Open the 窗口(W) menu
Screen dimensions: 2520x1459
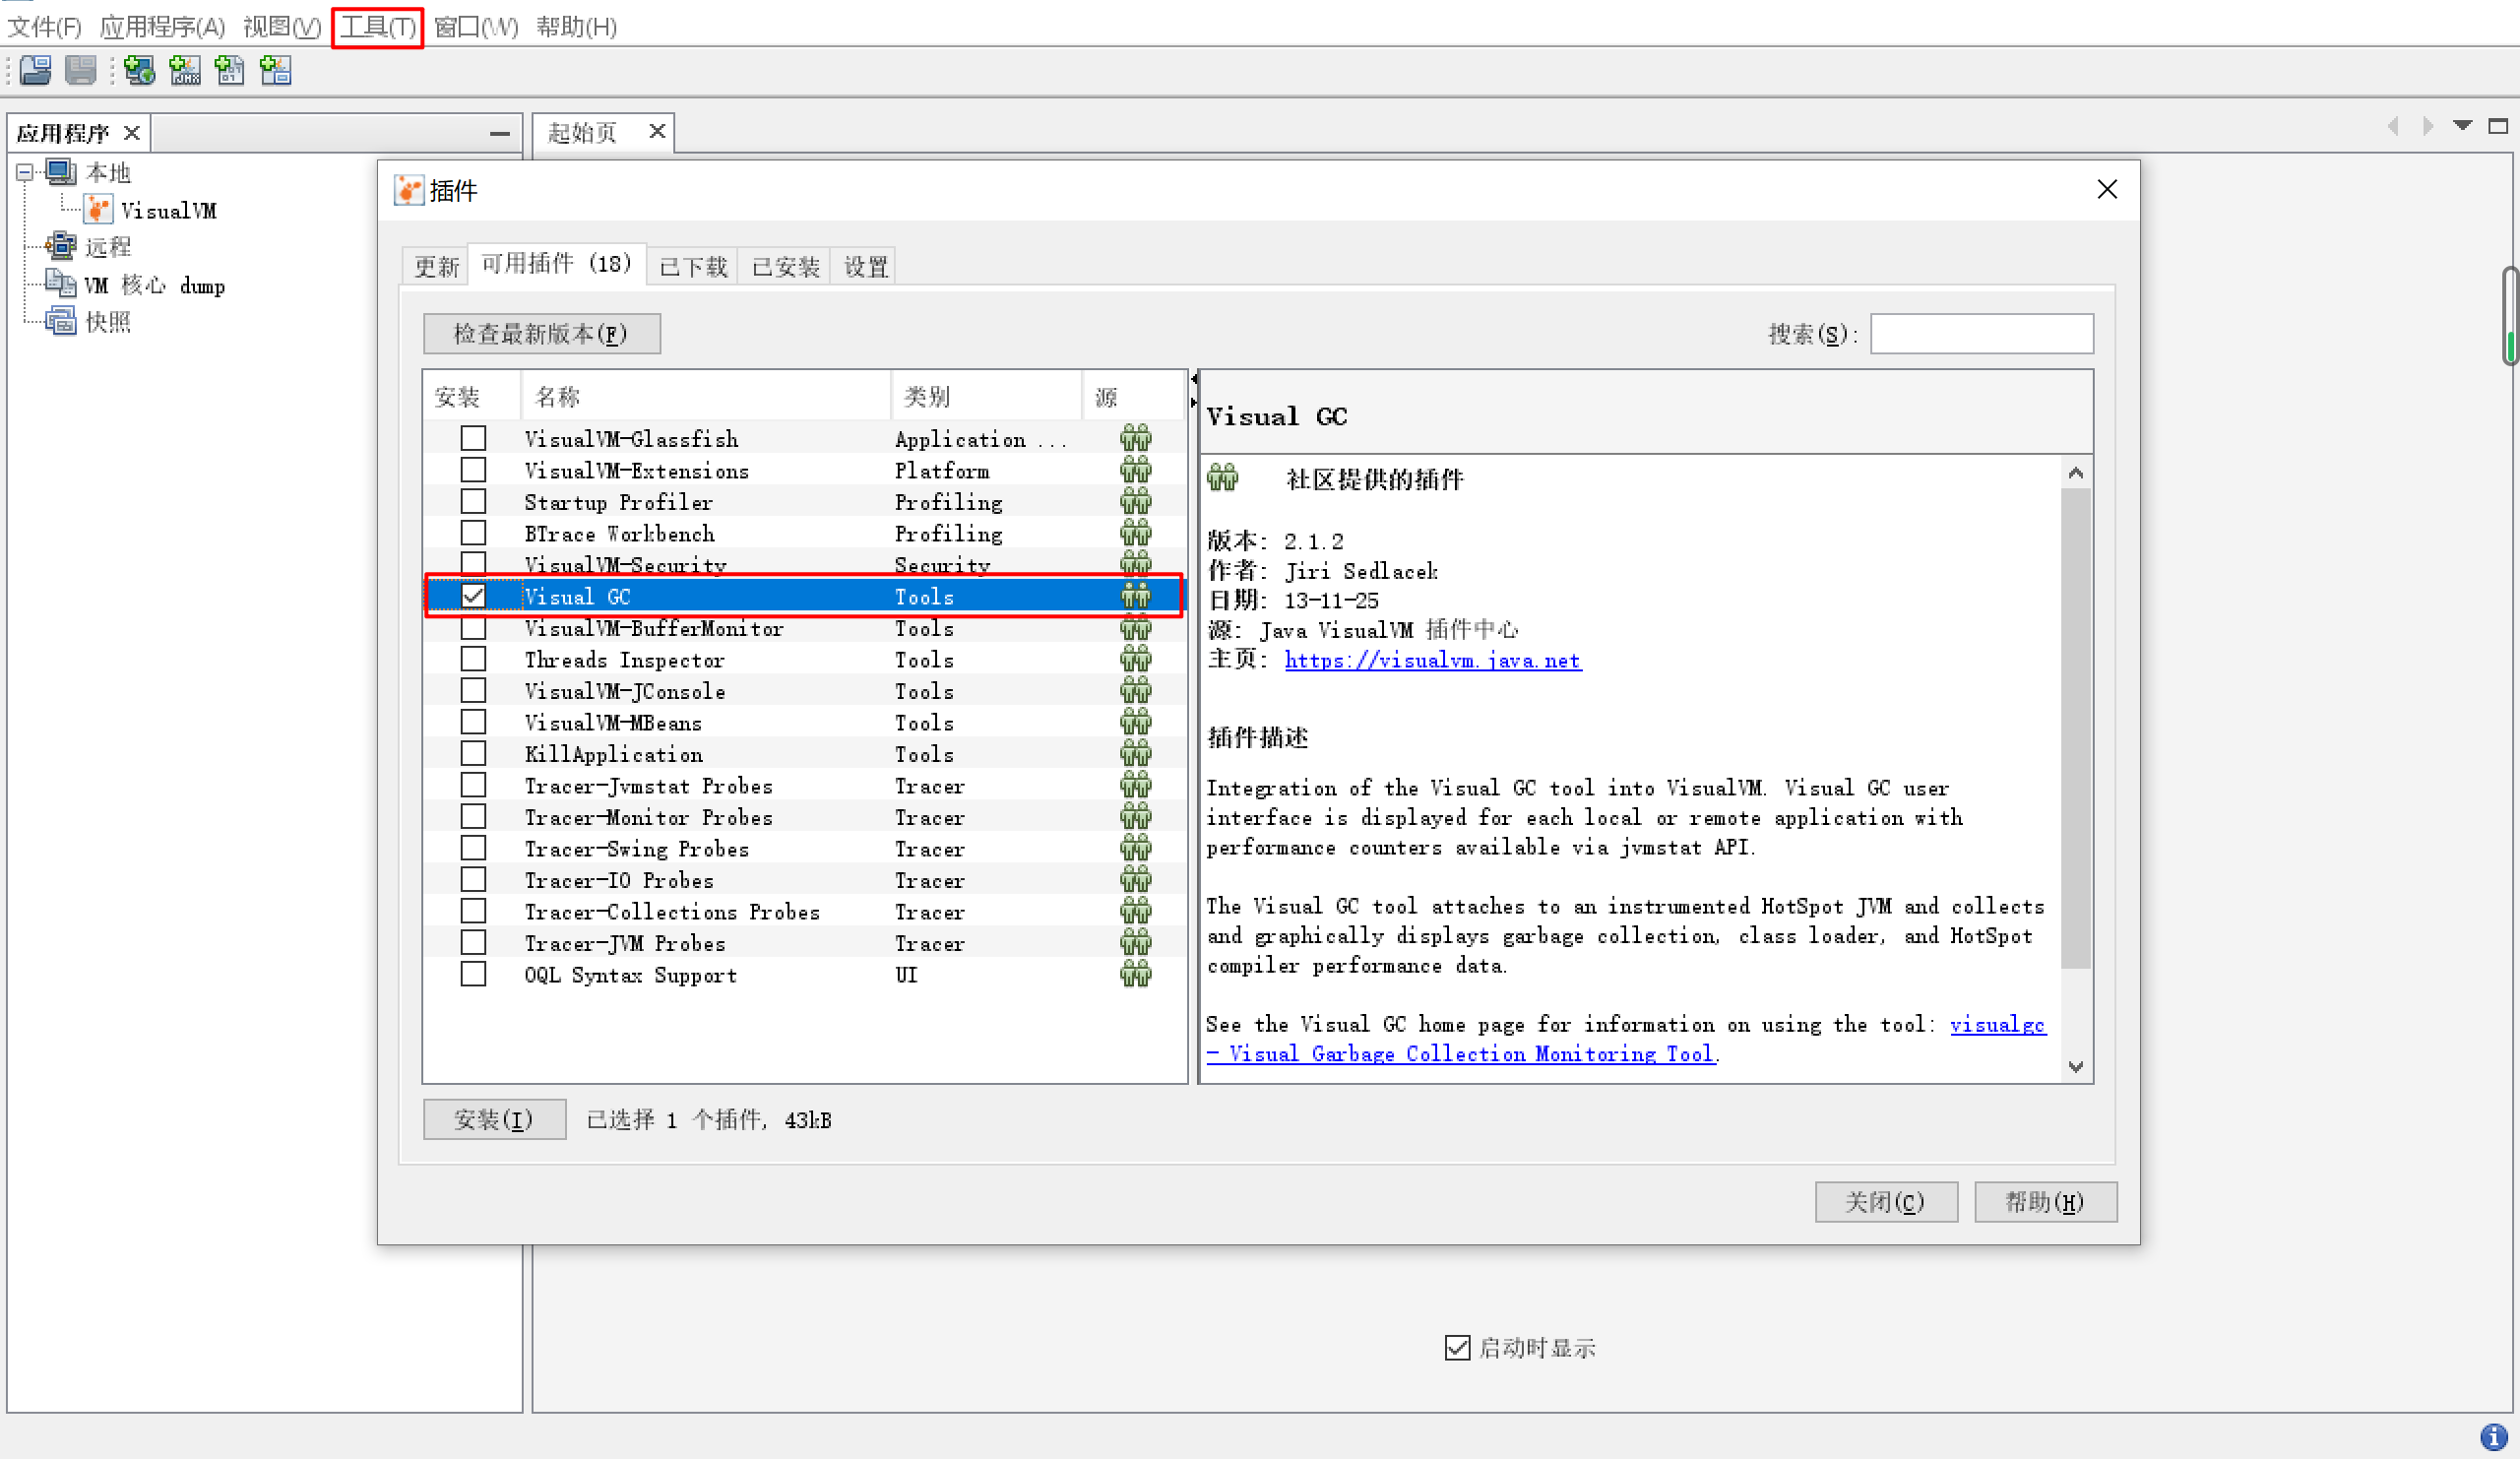point(476,27)
